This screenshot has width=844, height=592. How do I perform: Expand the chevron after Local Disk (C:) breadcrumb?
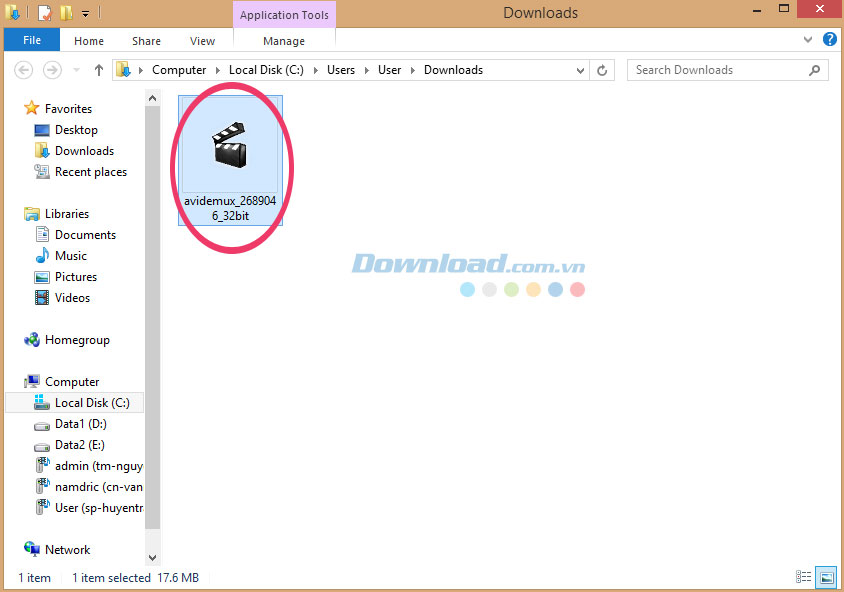click(x=315, y=71)
